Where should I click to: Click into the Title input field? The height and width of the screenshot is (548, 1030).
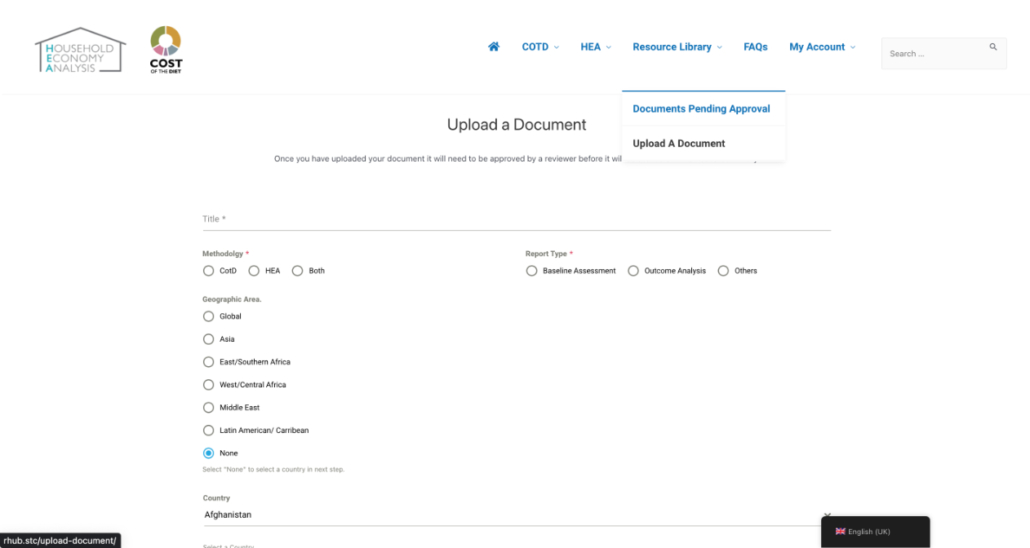click(x=516, y=219)
